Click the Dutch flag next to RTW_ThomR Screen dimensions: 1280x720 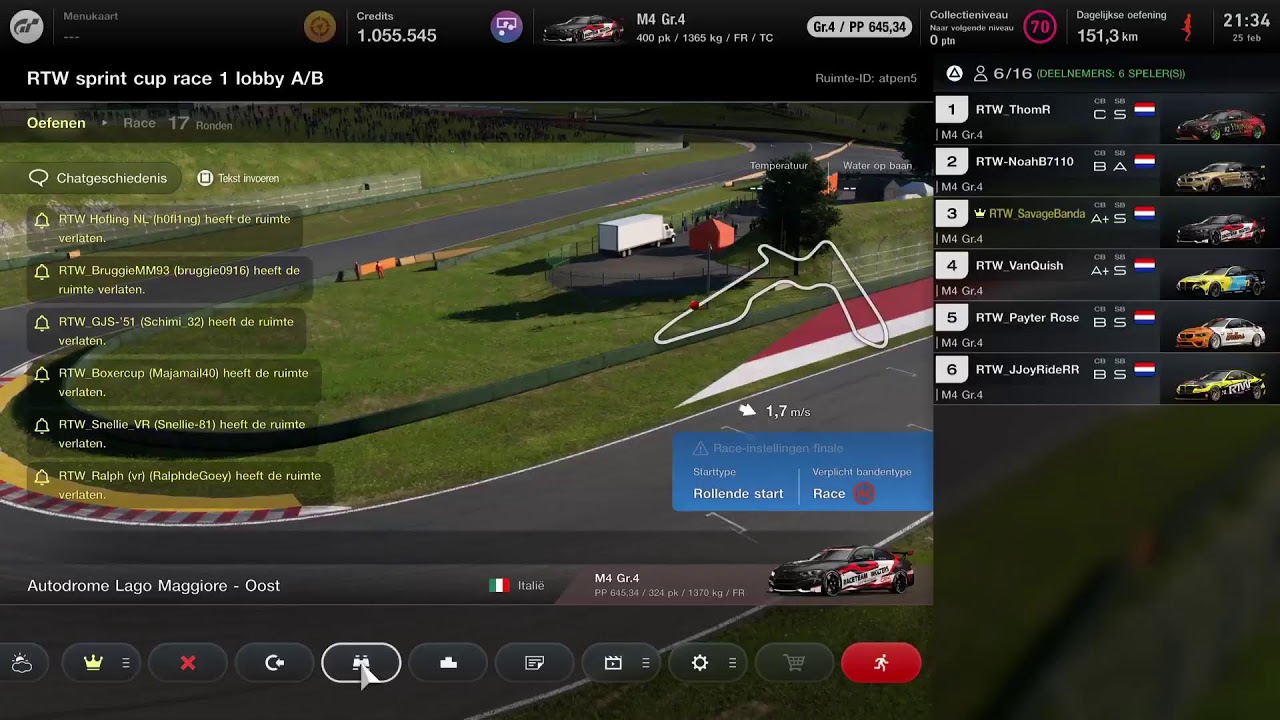click(1145, 109)
